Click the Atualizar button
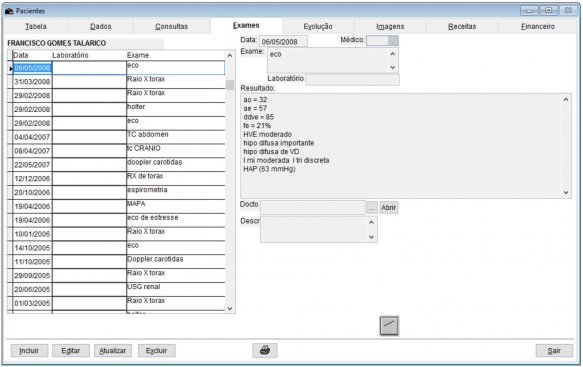This screenshot has height=367, width=583. (113, 351)
